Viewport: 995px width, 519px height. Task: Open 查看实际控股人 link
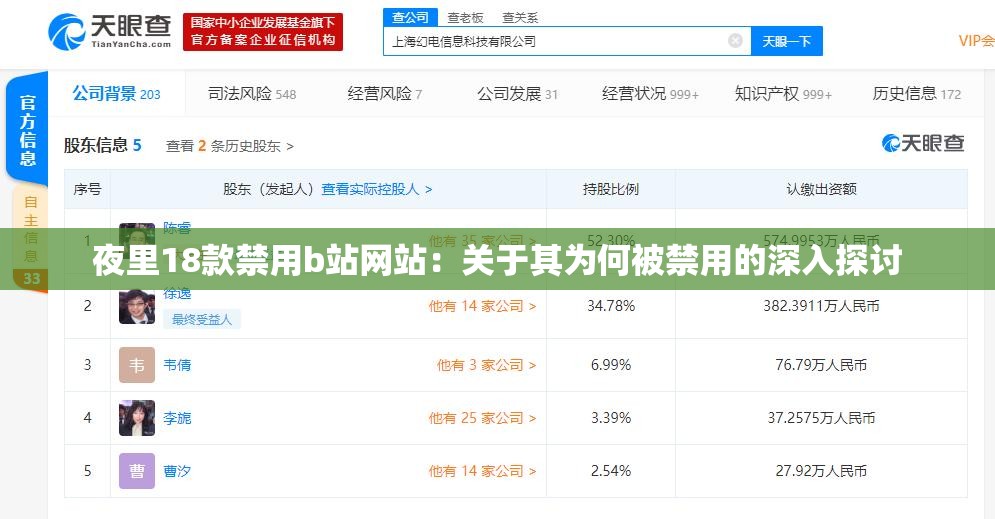pyautogui.click(x=377, y=189)
